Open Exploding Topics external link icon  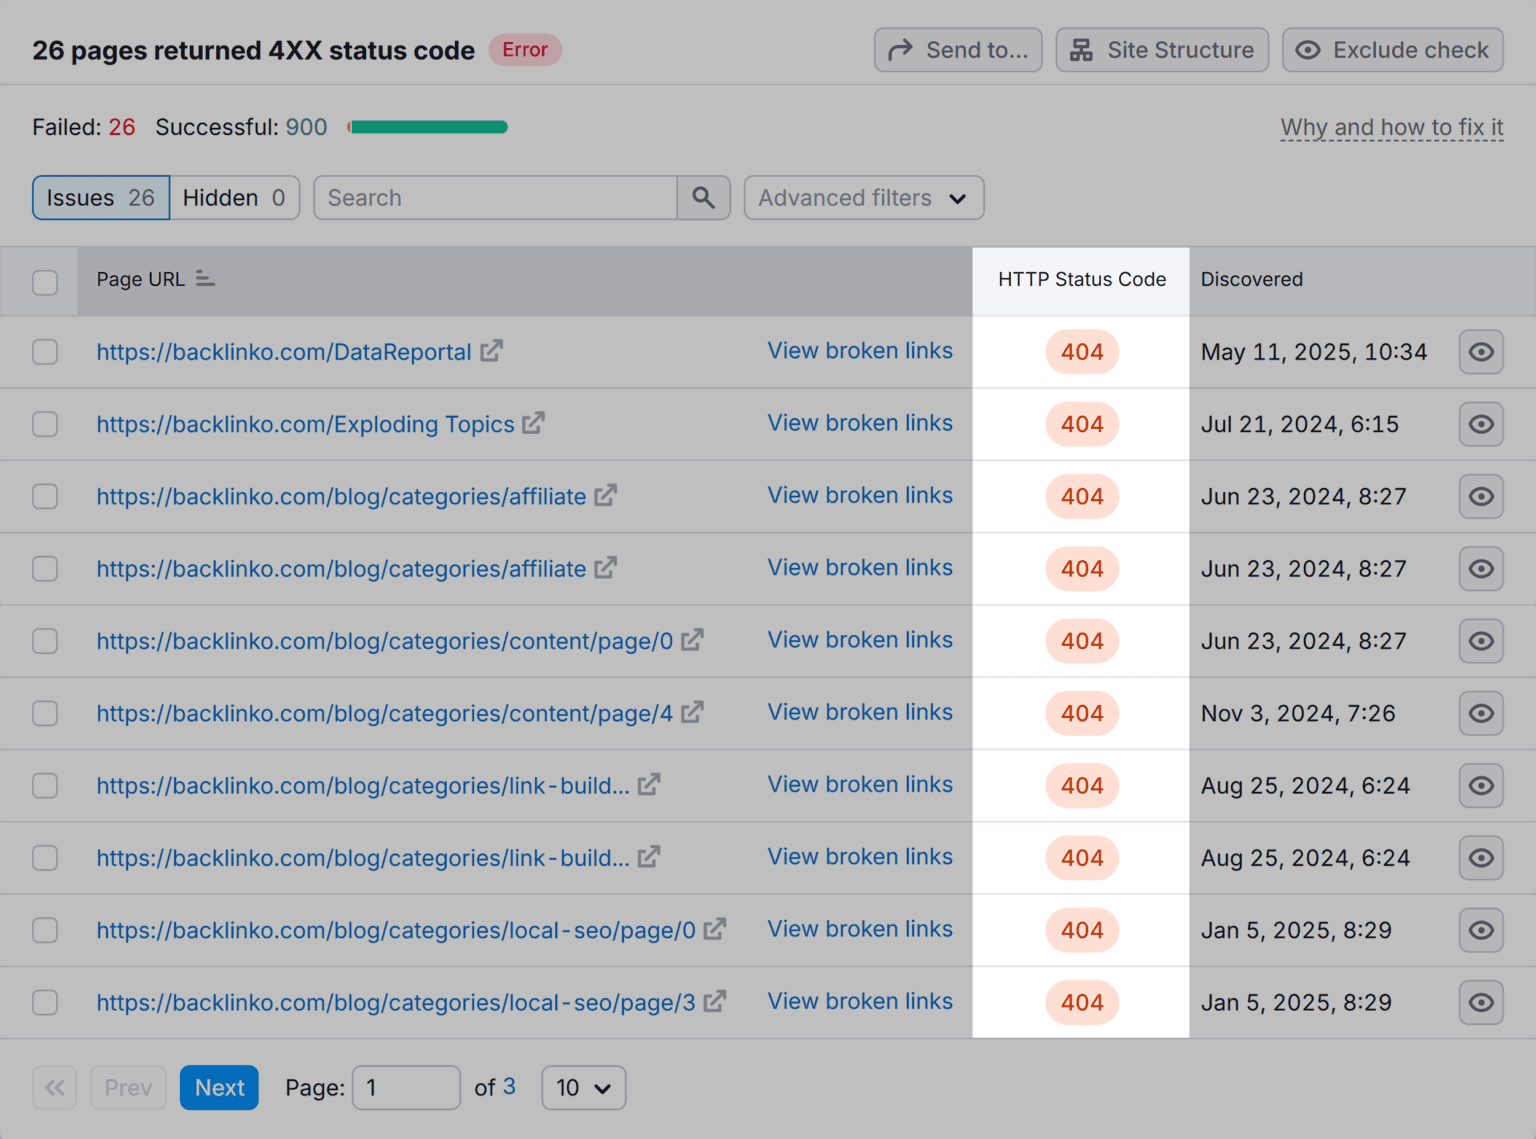click(x=534, y=423)
